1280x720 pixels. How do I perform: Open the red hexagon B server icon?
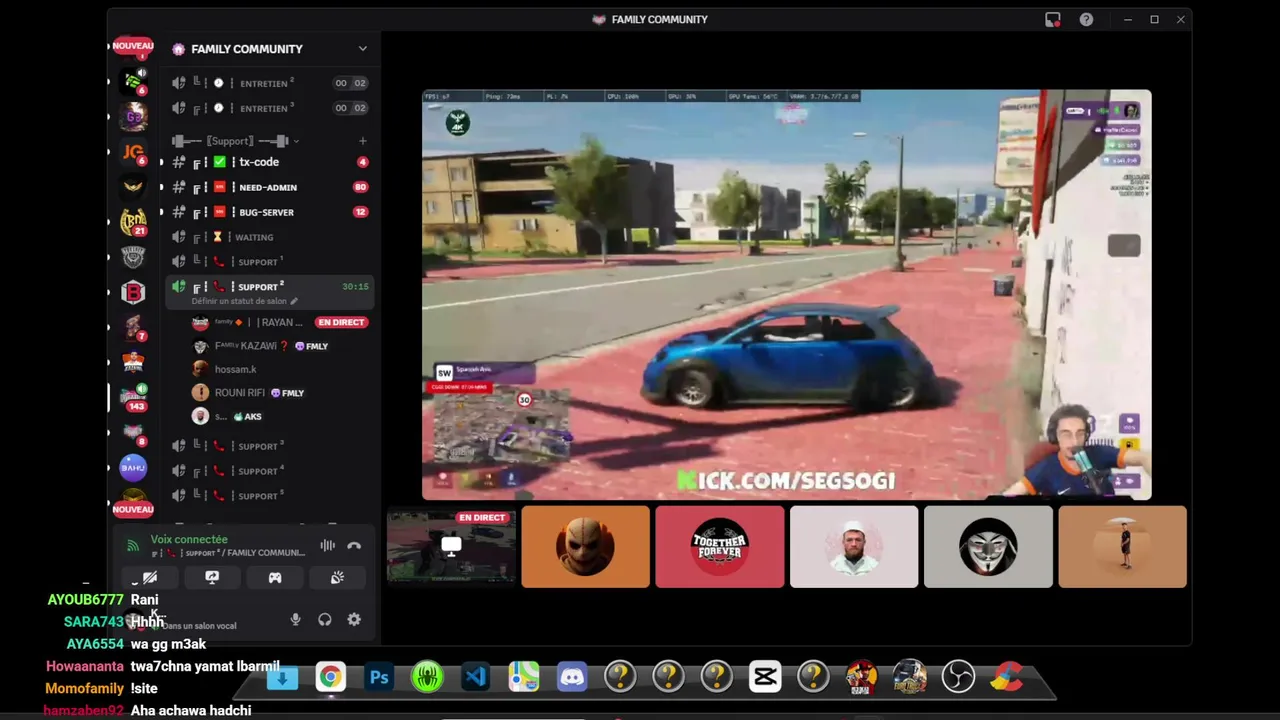tap(133, 292)
